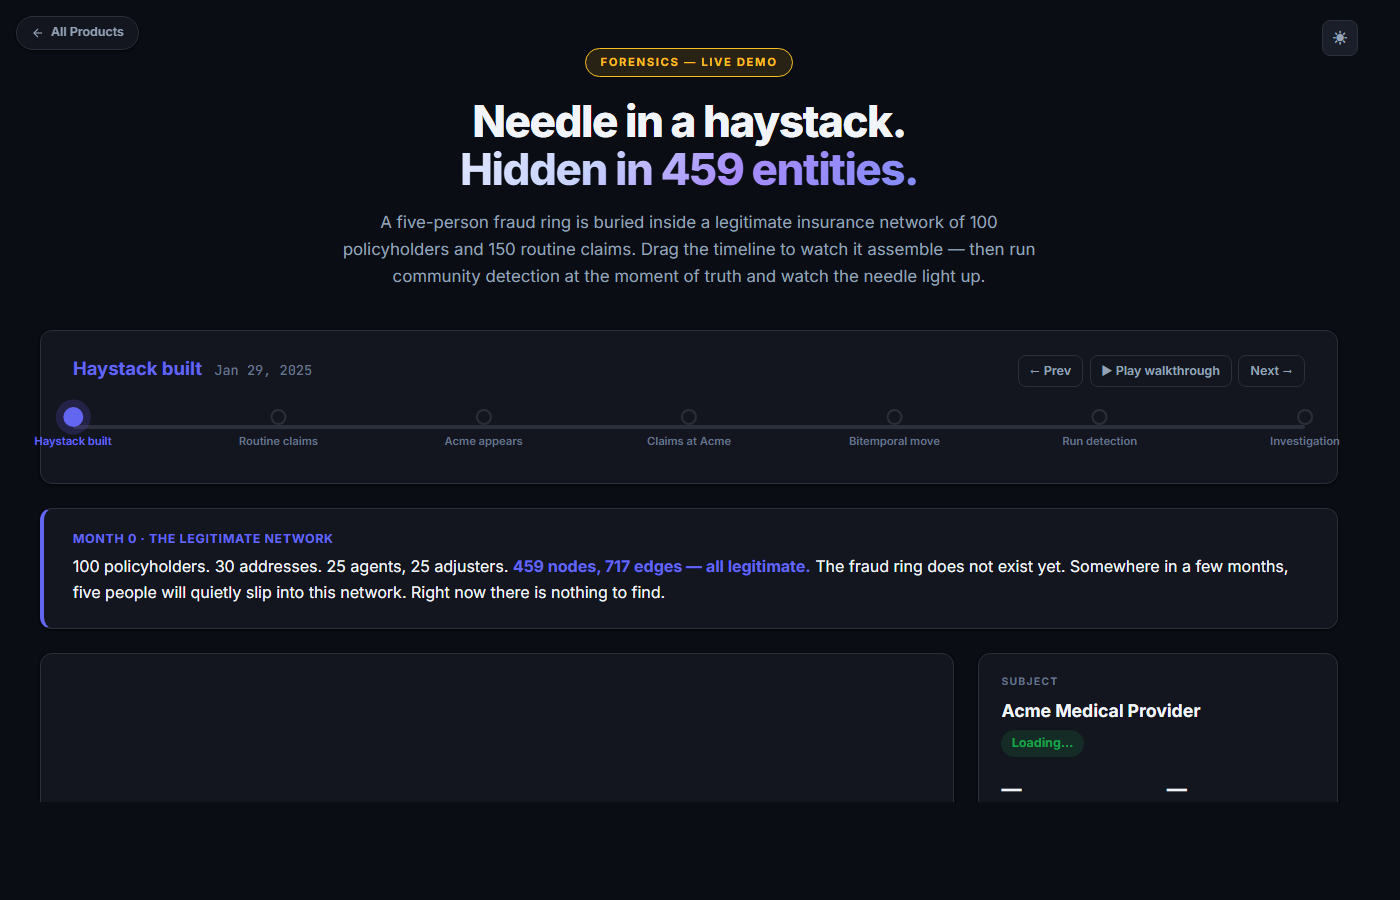Select the Haystack built timeline dot

(x=73, y=417)
